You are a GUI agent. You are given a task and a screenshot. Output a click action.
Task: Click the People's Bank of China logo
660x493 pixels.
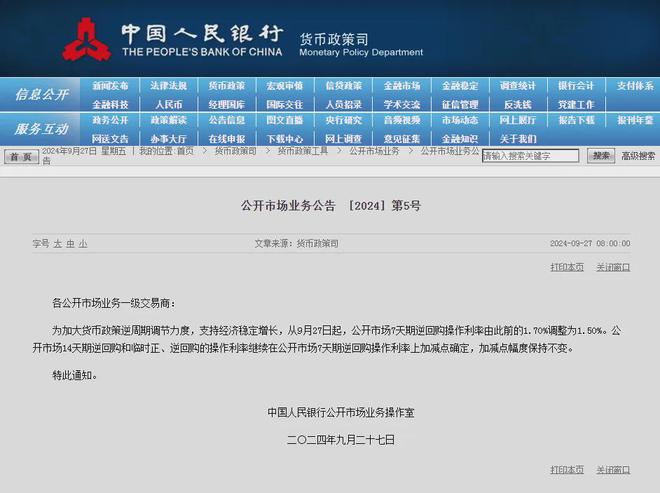(87, 39)
